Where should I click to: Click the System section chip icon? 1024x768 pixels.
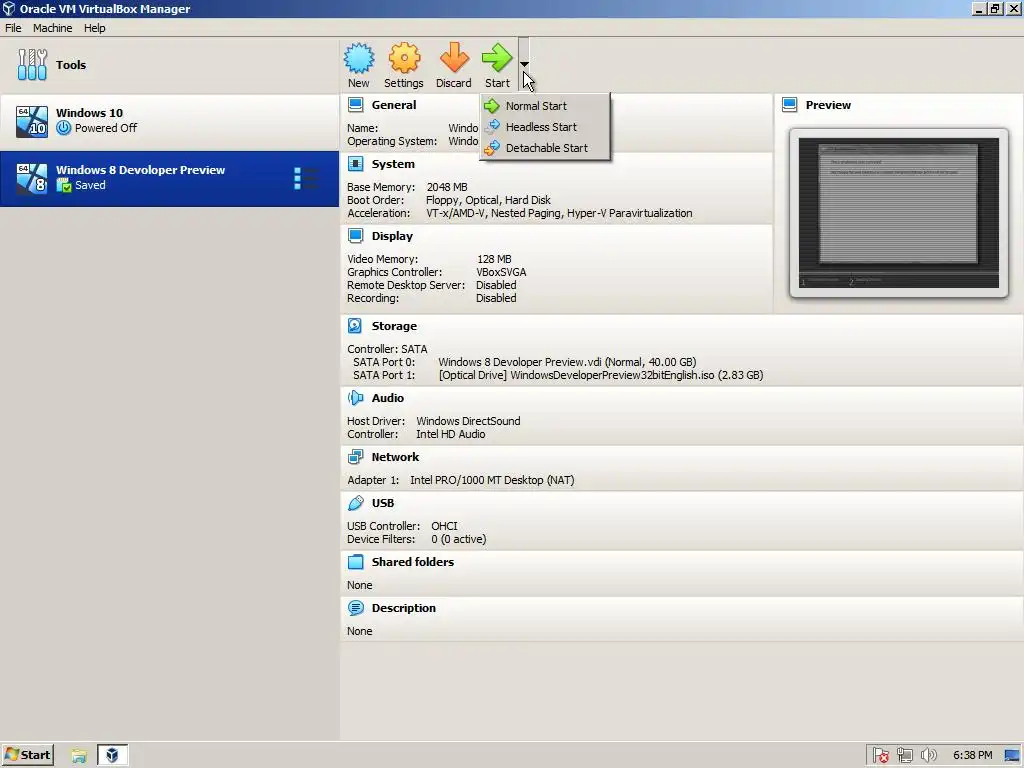point(355,164)
